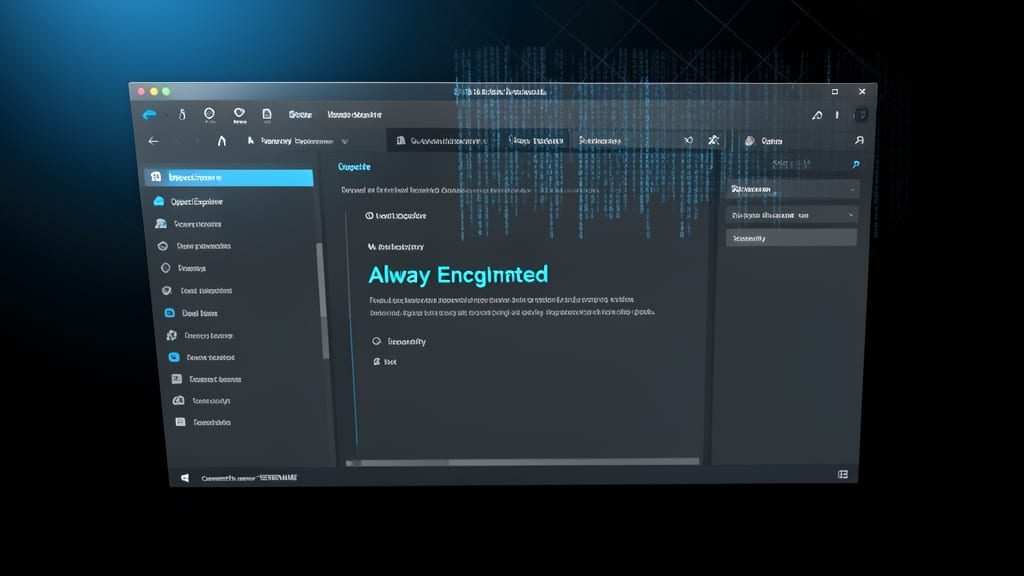Click the light gray text field below the dropdowns
1024x576 pixels.
[x=792, y=238]
